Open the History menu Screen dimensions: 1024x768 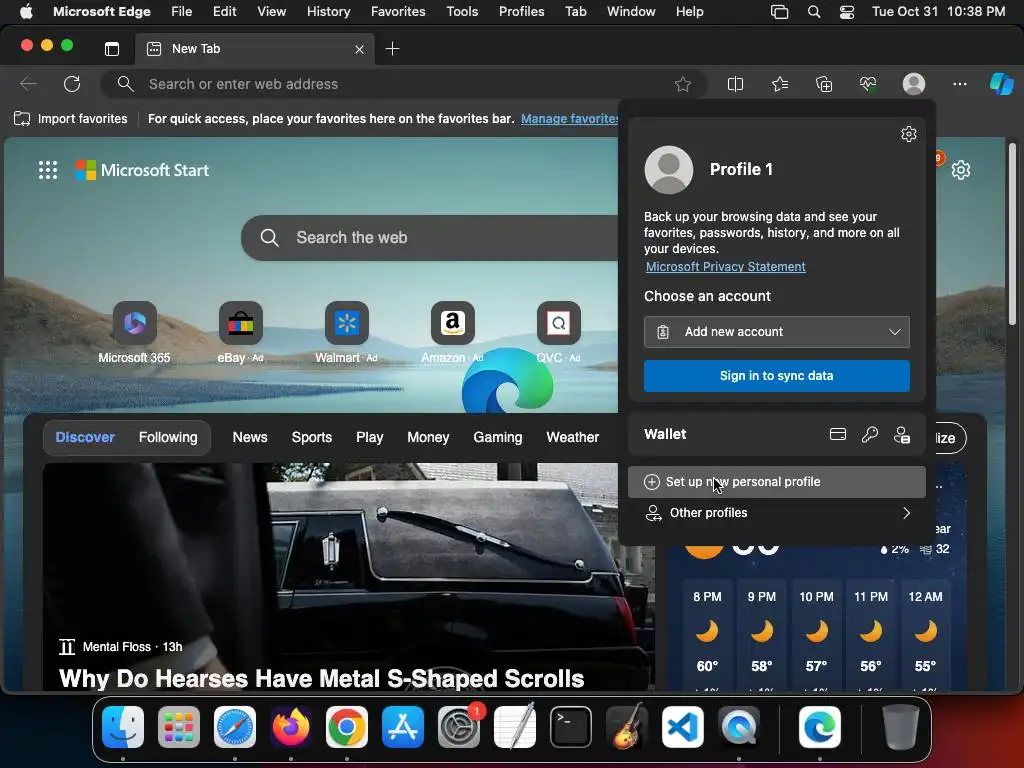click(328, 11)
